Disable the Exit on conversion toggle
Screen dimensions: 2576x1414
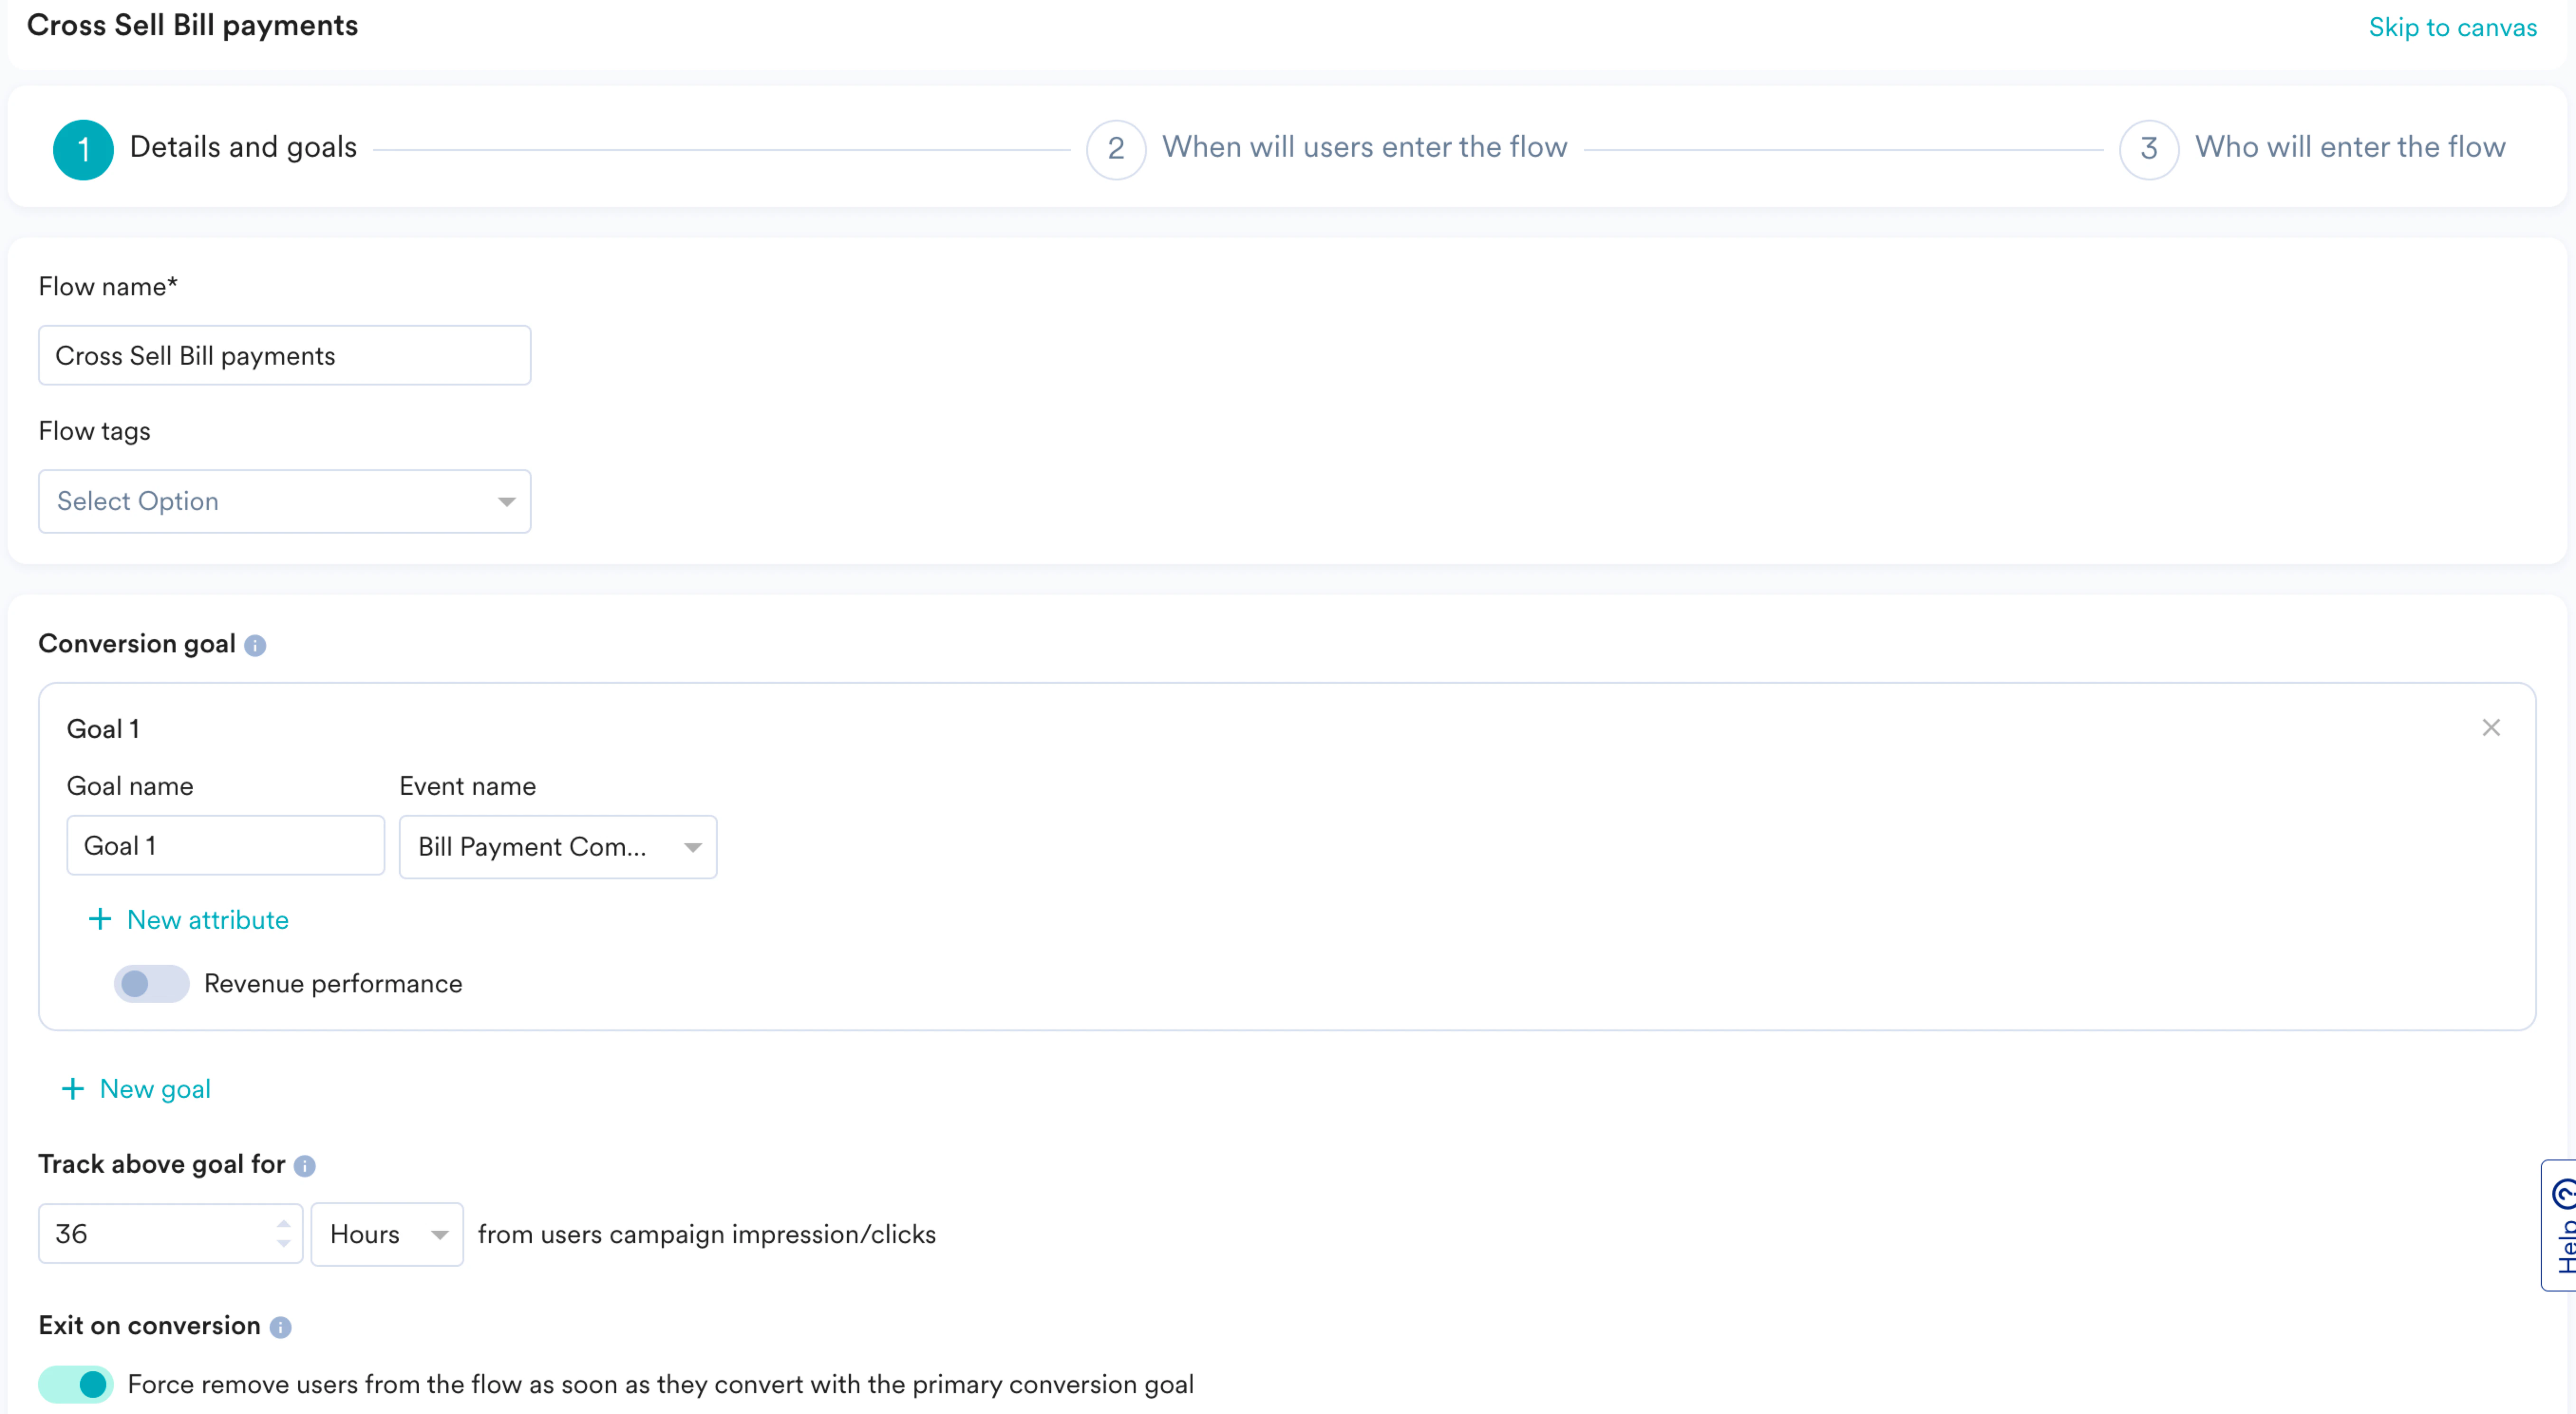pyautogui.click(x=76, y=1384)
